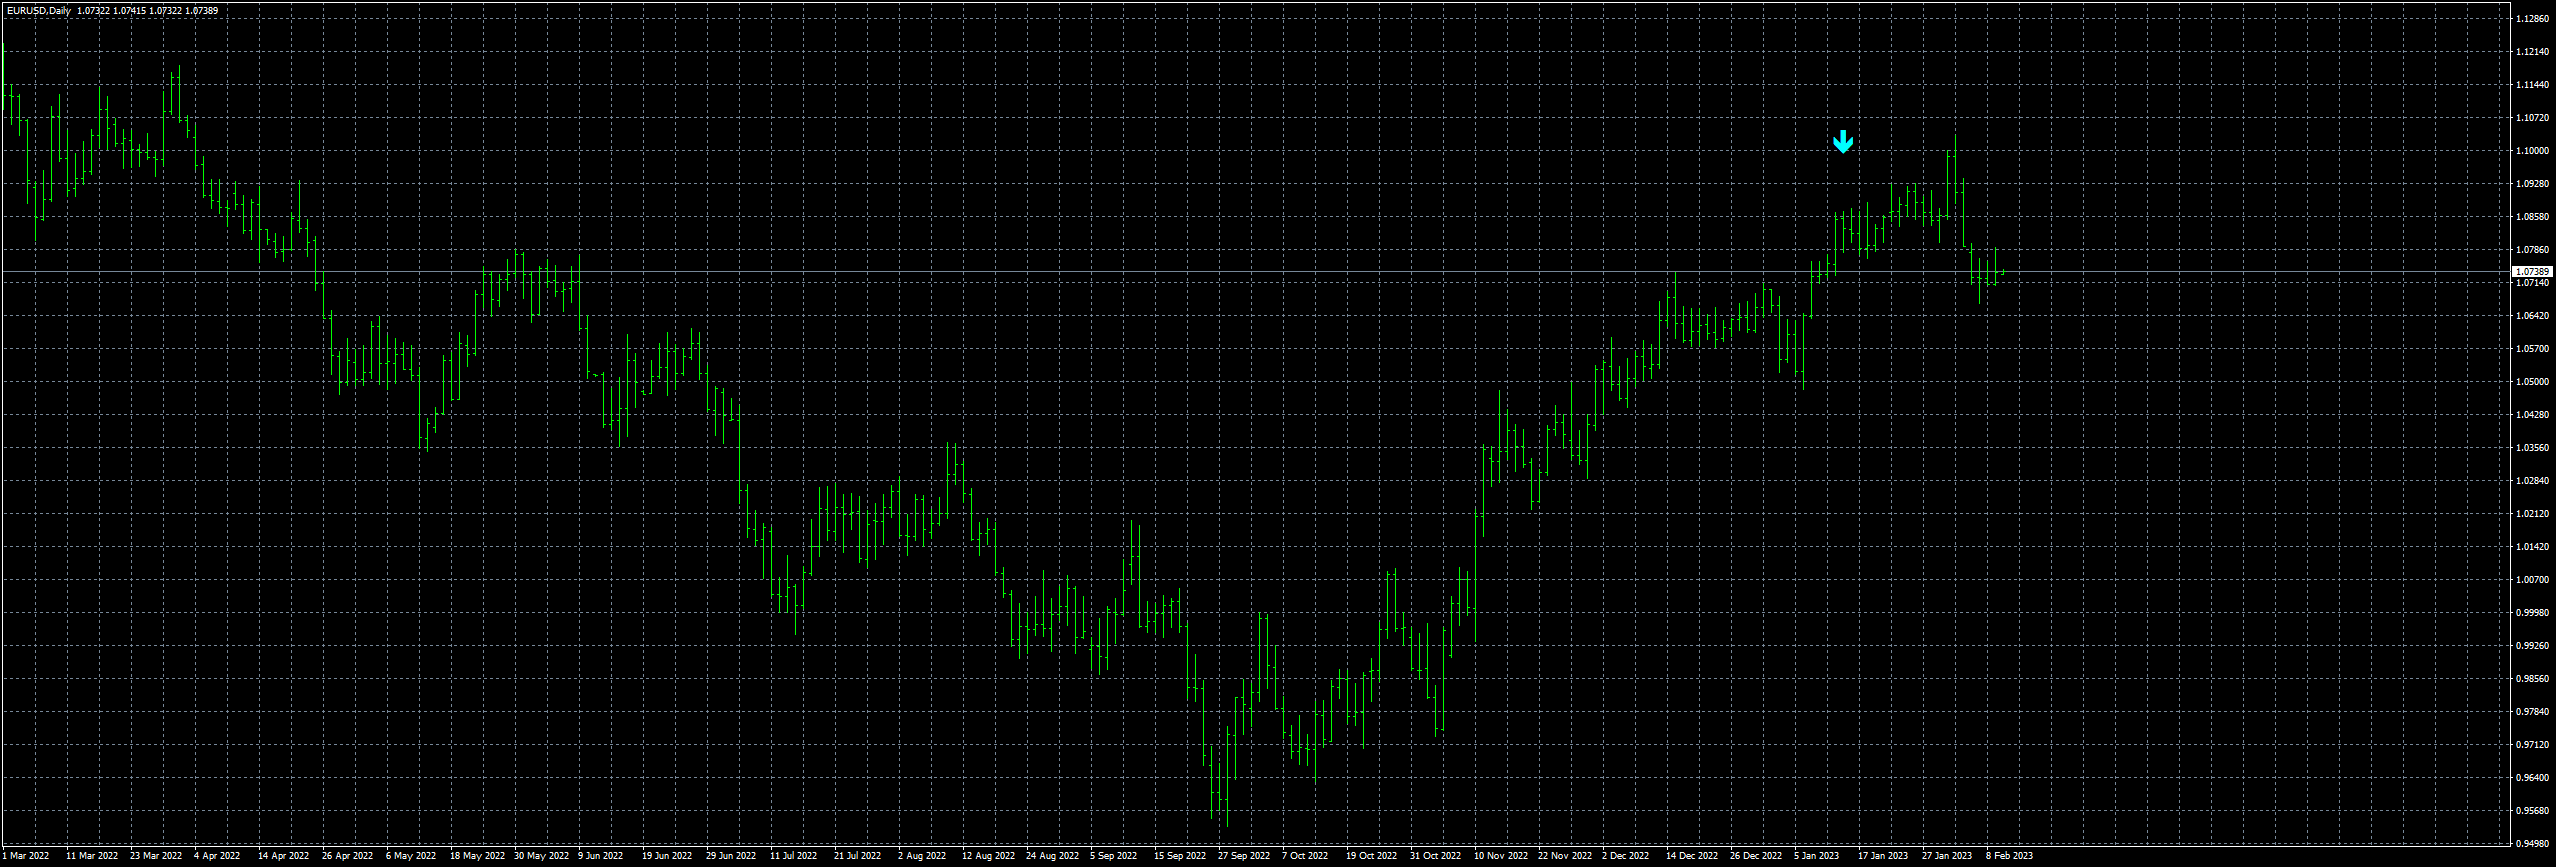The image size is (2556, 867).
Task: Click the 4 Apr 2022 date label
Action: pyautogui.click(x=217, y=856)
